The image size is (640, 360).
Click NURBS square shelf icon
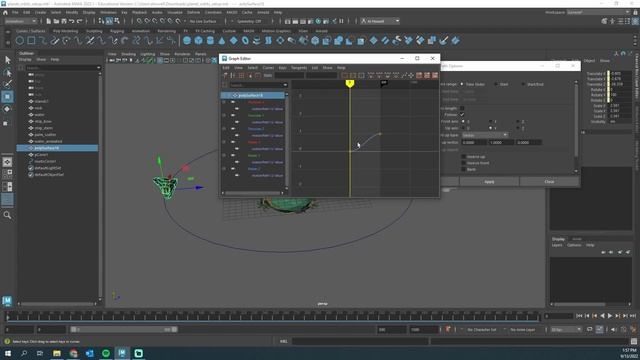click(x=31, y=40)
